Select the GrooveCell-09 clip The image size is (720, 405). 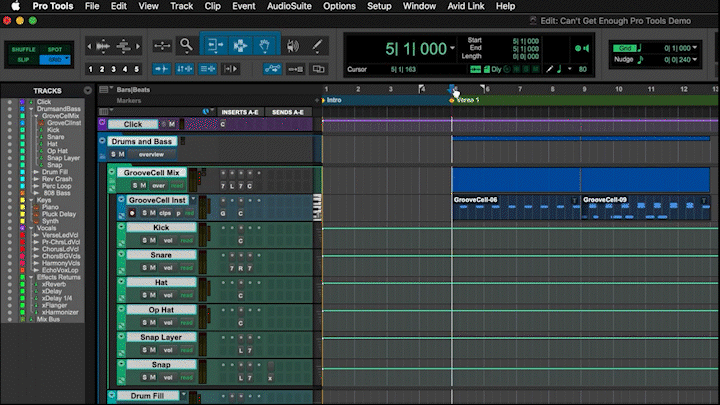click(x=640, y=208)
